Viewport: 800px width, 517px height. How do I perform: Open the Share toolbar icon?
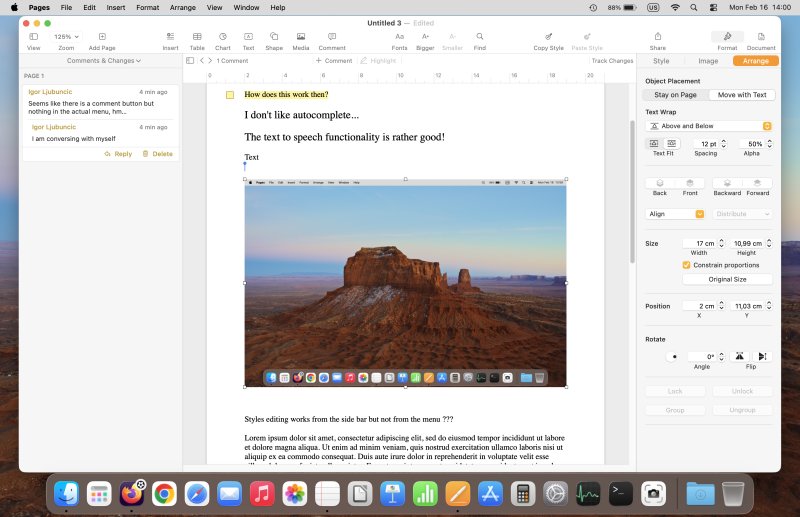(657, 37)
